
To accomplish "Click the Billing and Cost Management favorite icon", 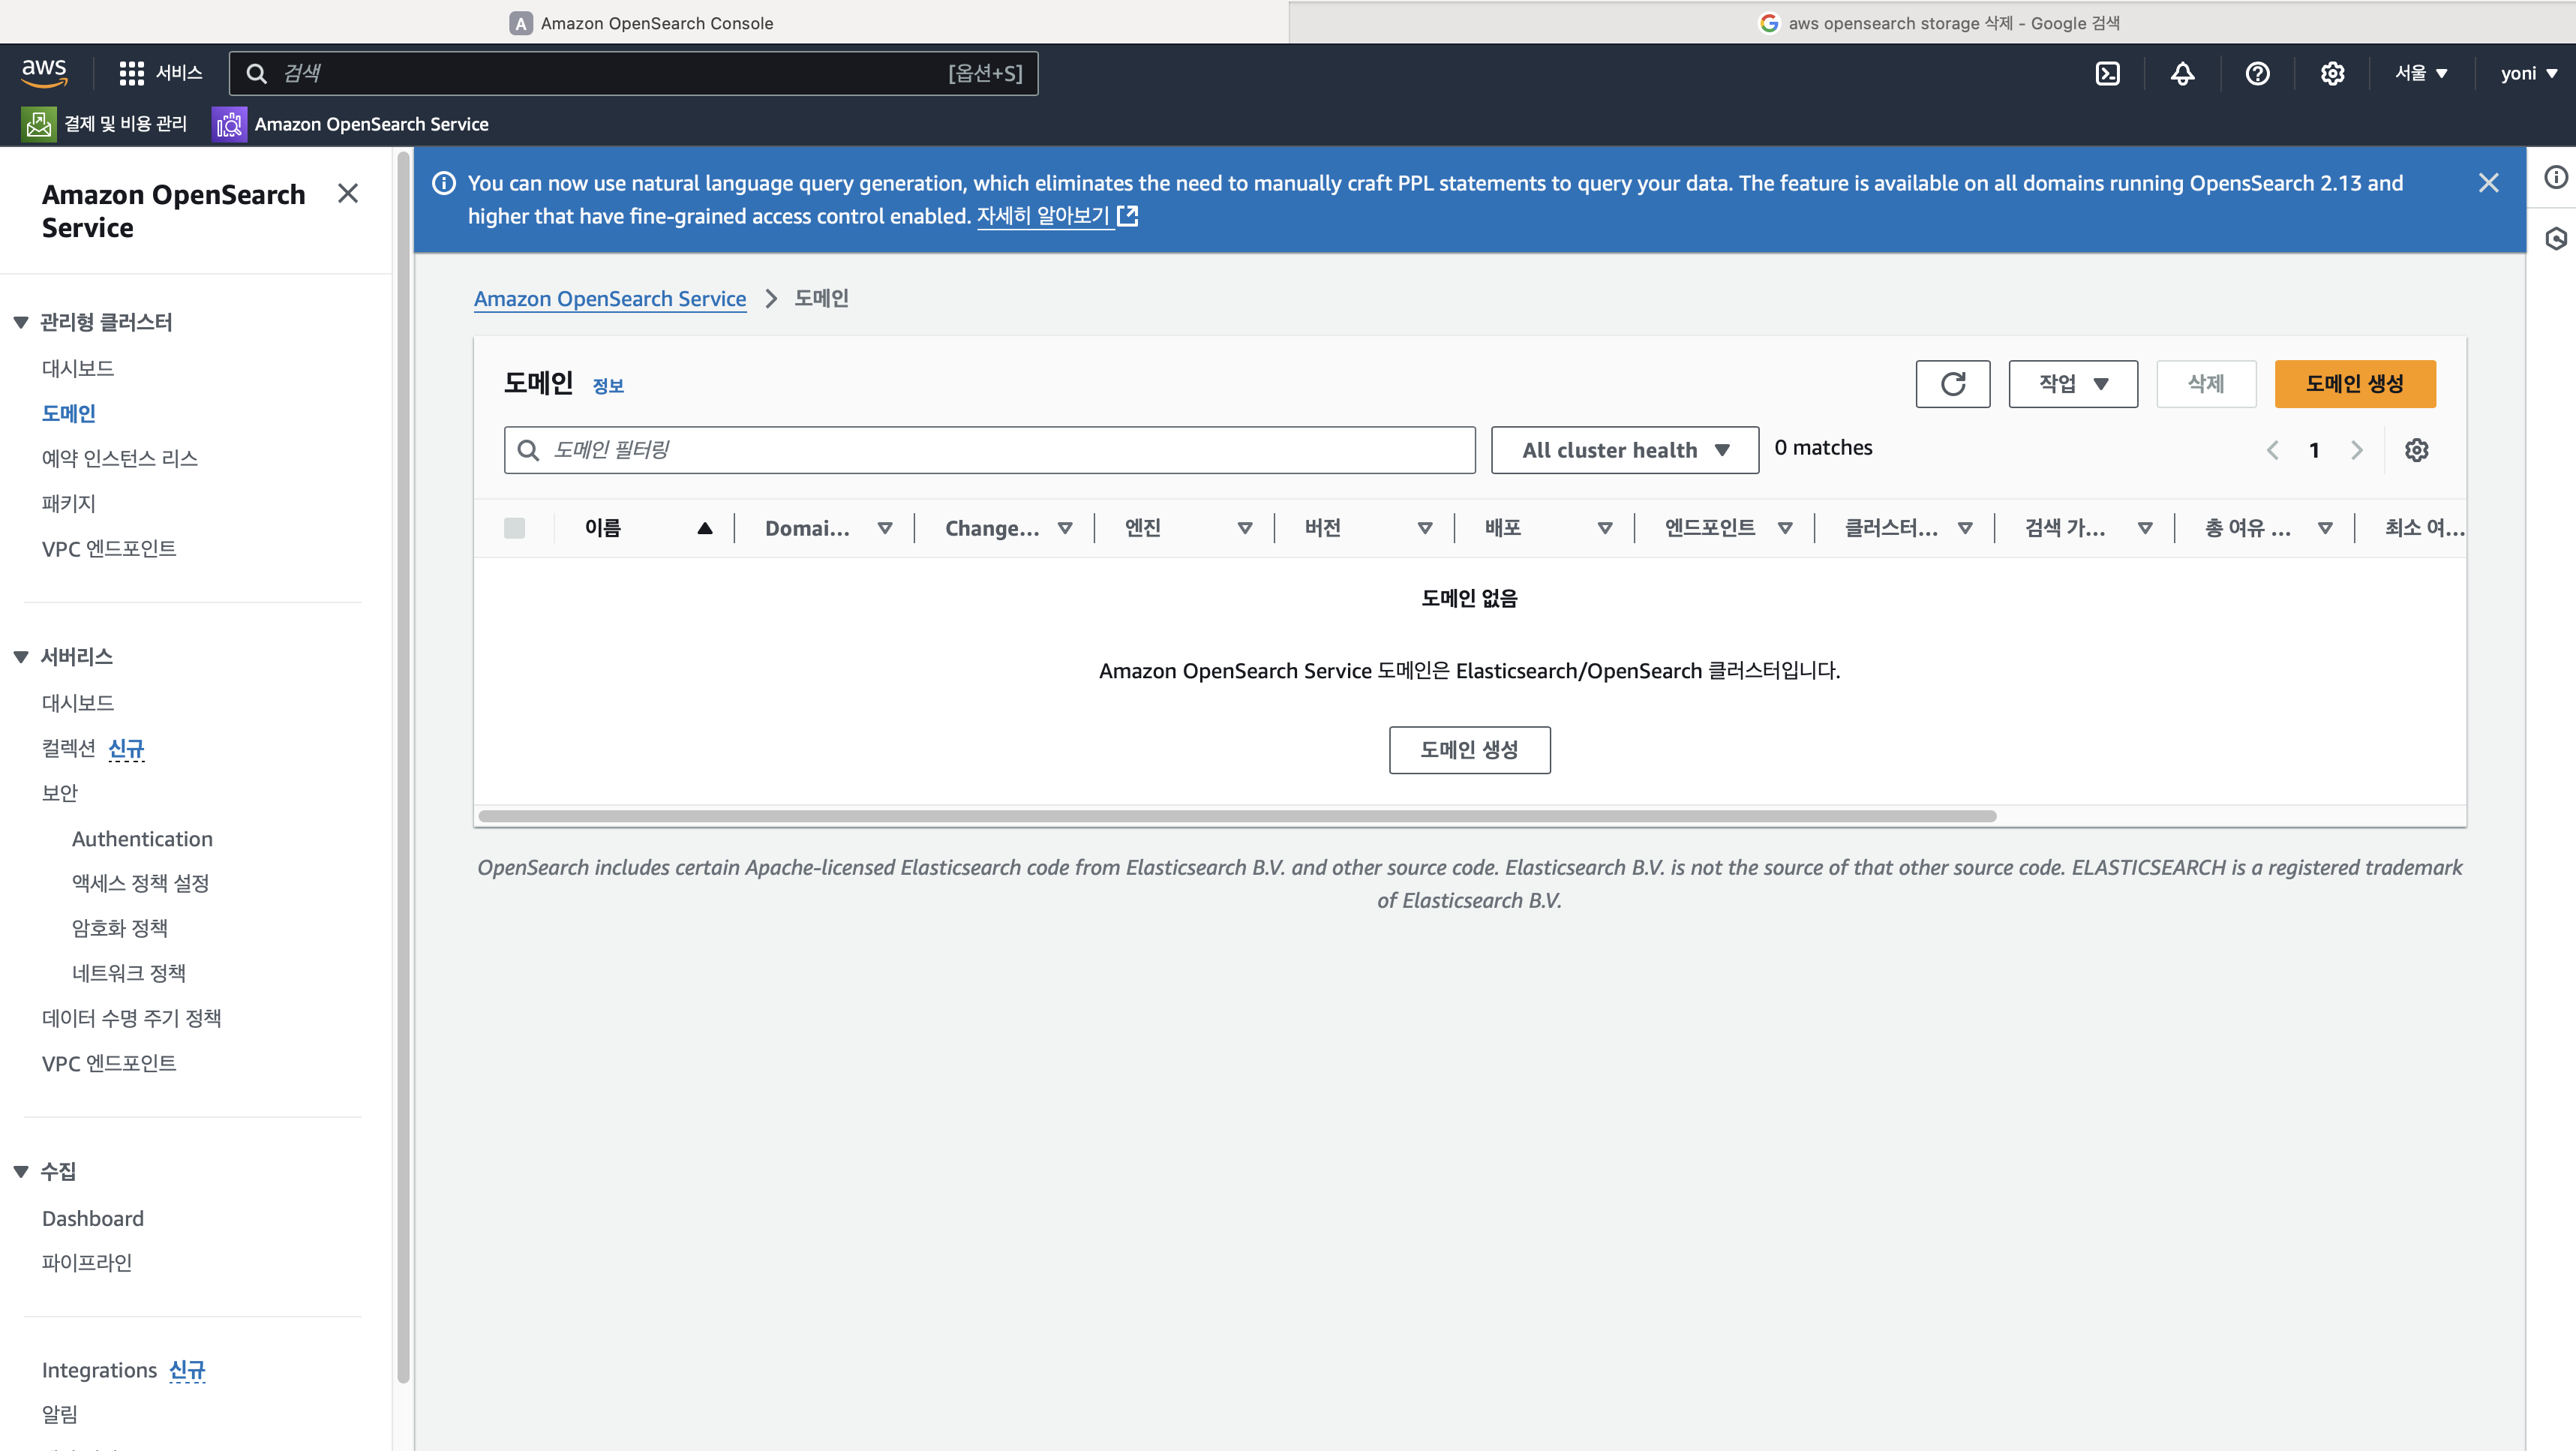I will click(x=38, y=124).
